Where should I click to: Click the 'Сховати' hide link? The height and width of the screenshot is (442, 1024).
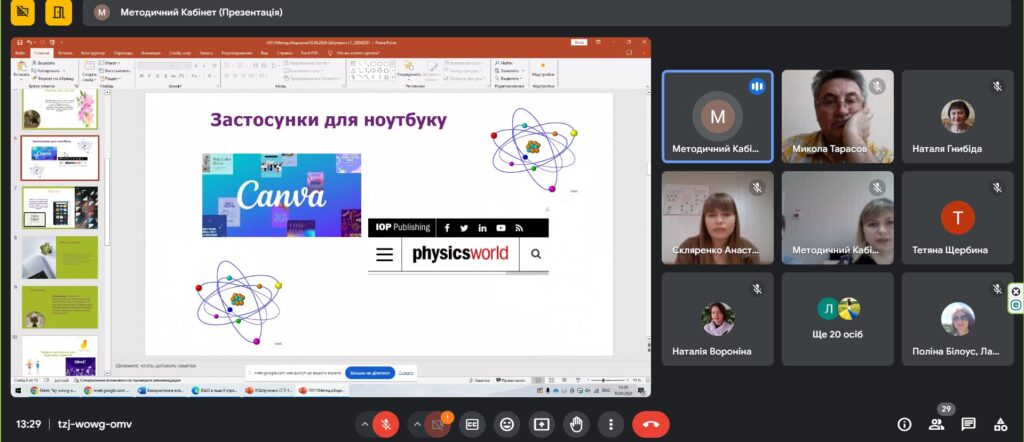(x=406, y=373)
